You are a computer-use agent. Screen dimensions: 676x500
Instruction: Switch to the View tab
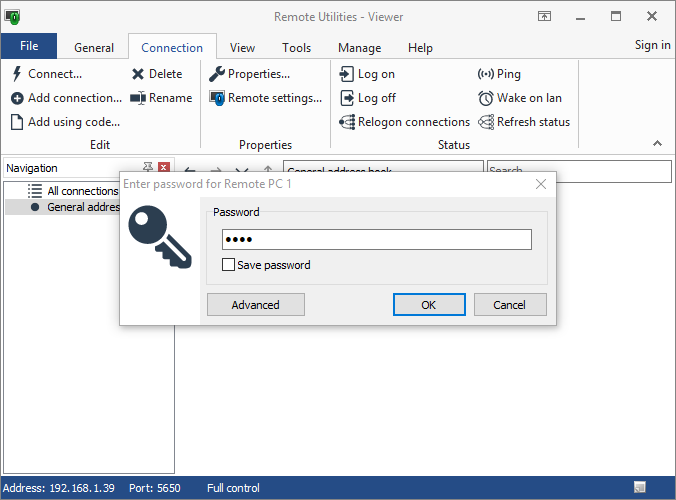pyautogui.click(x=242, y=48)
